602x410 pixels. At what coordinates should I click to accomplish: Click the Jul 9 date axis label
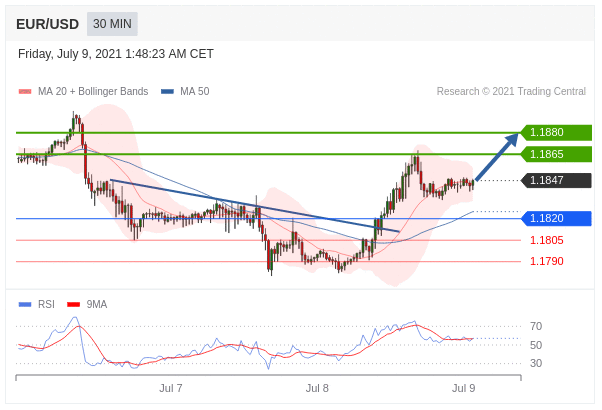click(x=463, y=388)
